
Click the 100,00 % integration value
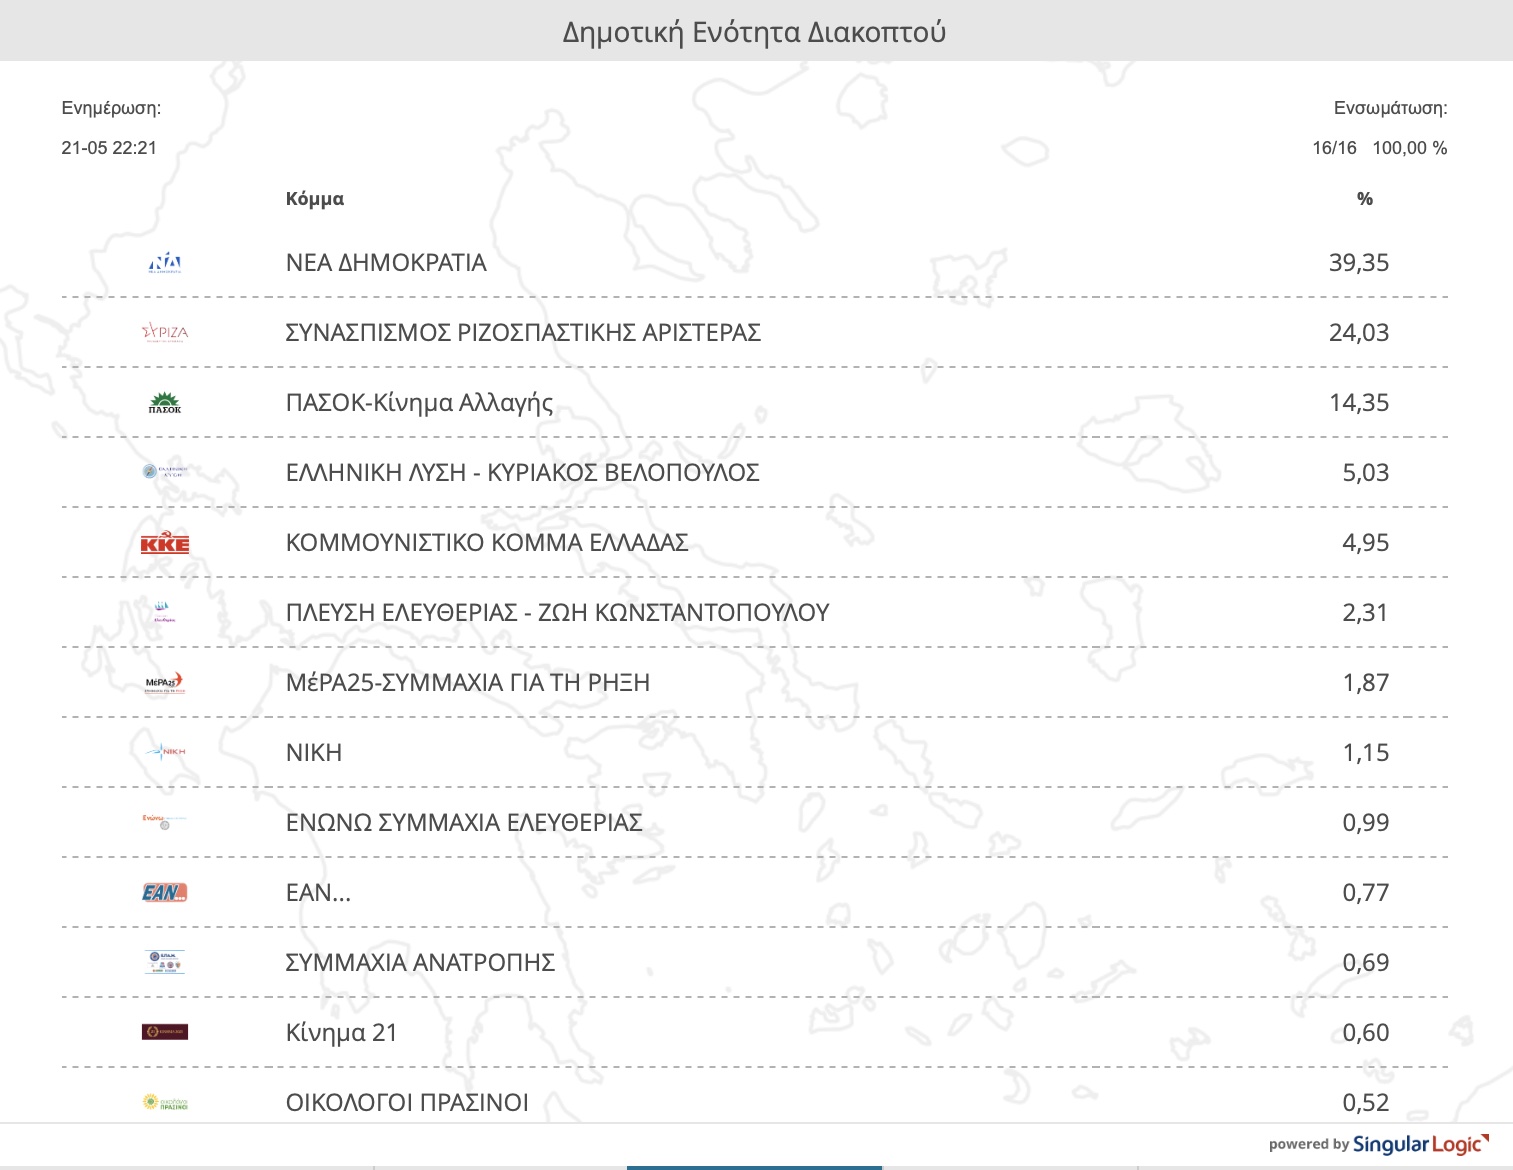tap(1410, 148)
